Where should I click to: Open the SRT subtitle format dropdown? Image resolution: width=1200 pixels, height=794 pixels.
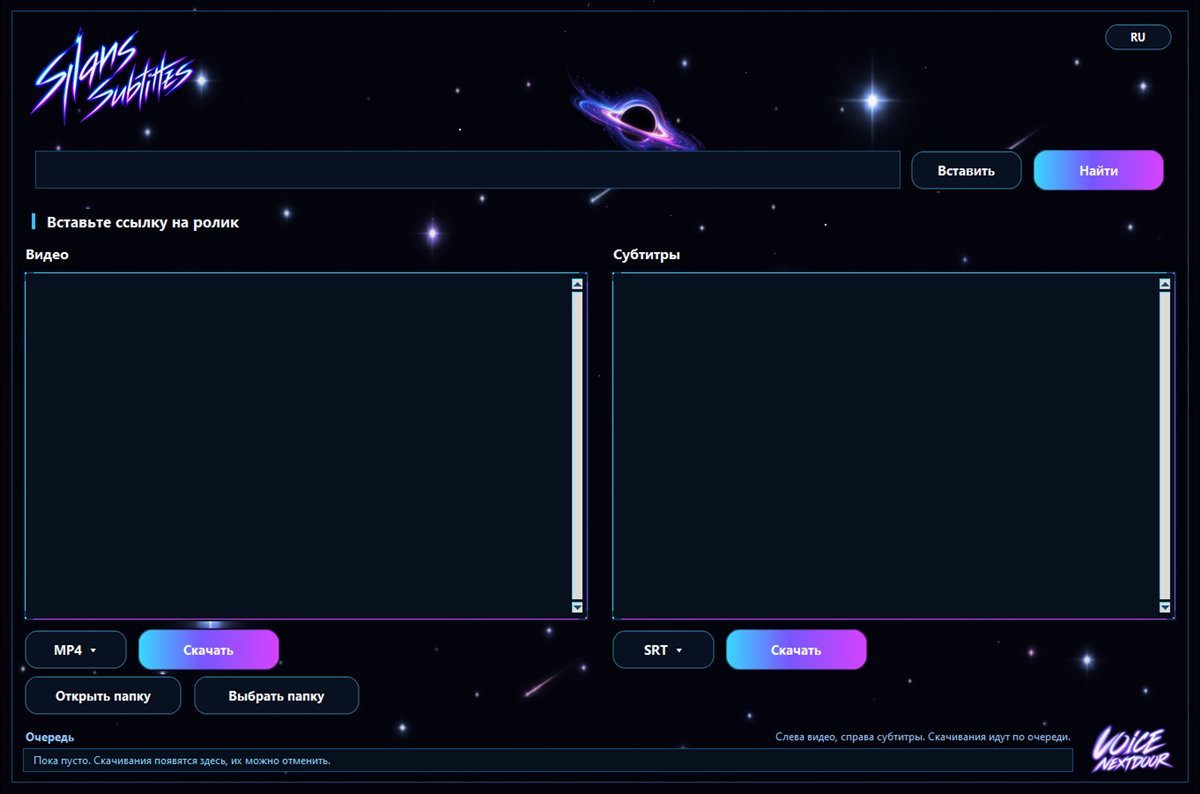tap(664, 650)
